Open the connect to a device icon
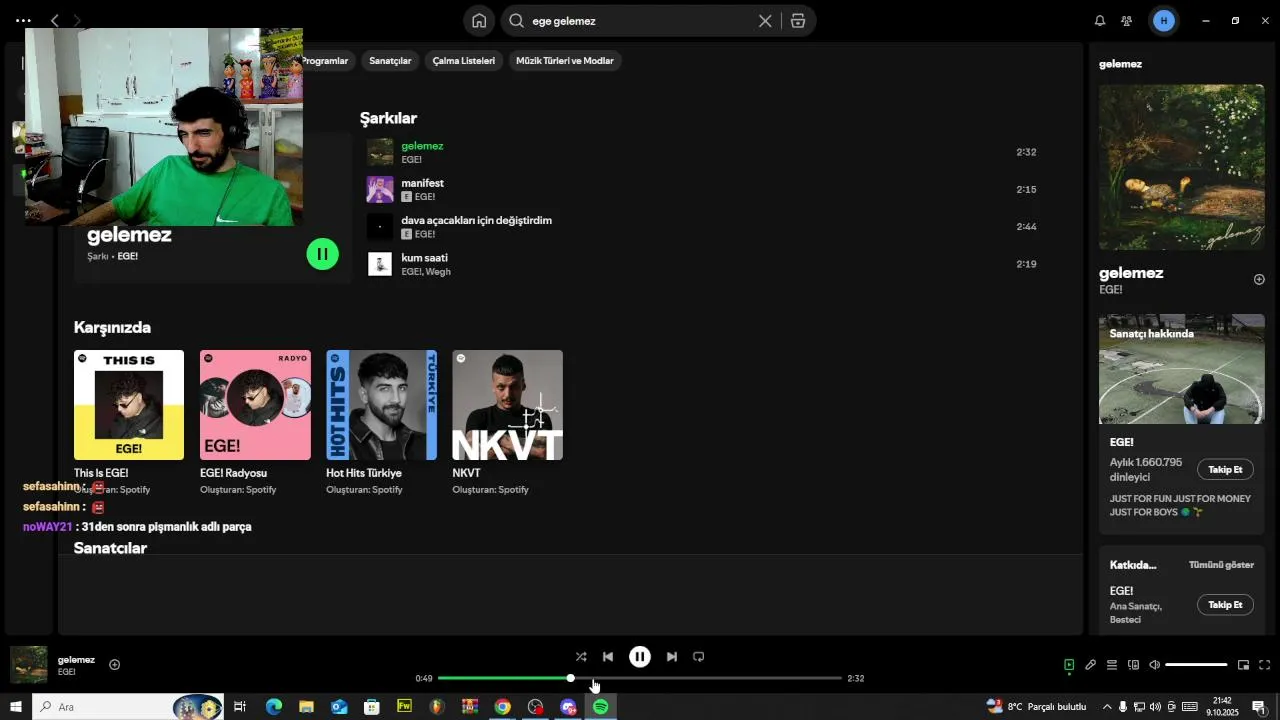1280x720 pixels. pyautogui.click(x=1133, y=665)
